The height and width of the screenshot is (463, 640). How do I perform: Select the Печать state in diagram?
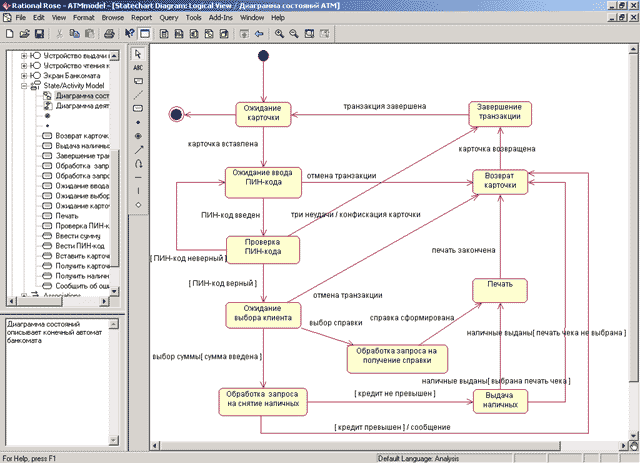pos(500,290)
